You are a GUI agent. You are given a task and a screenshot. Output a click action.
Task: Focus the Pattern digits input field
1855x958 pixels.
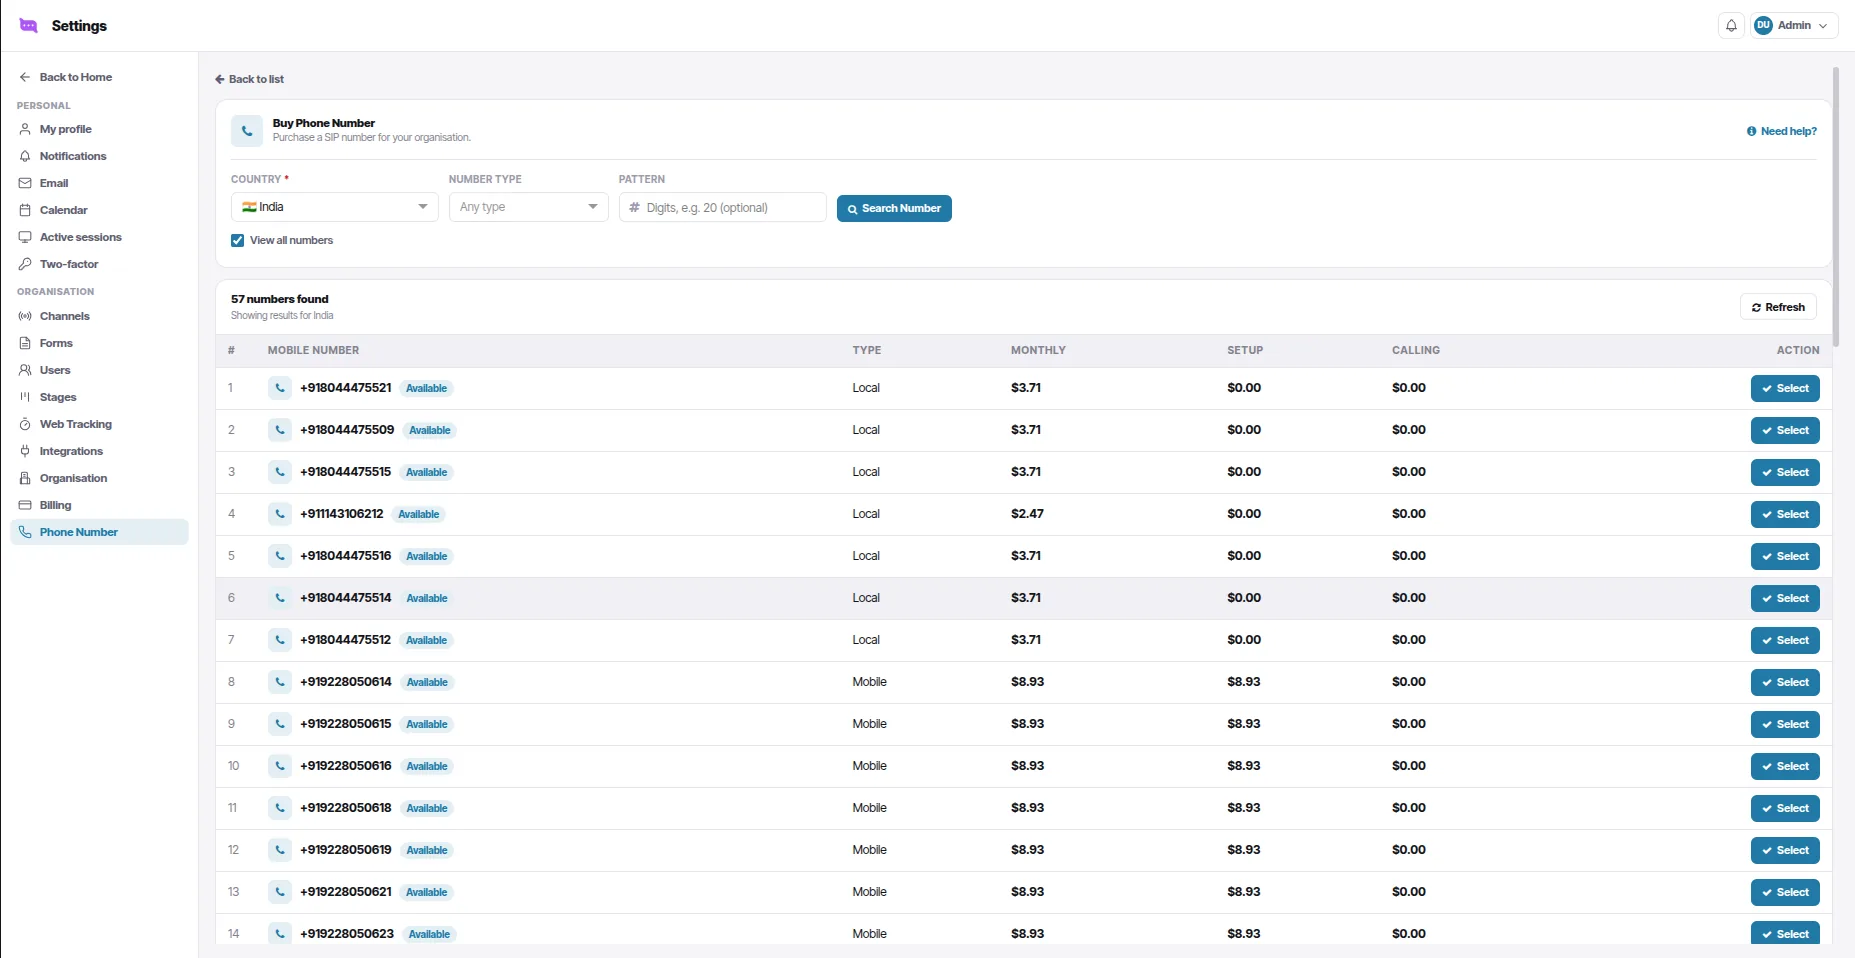click(x=722, y=207)
